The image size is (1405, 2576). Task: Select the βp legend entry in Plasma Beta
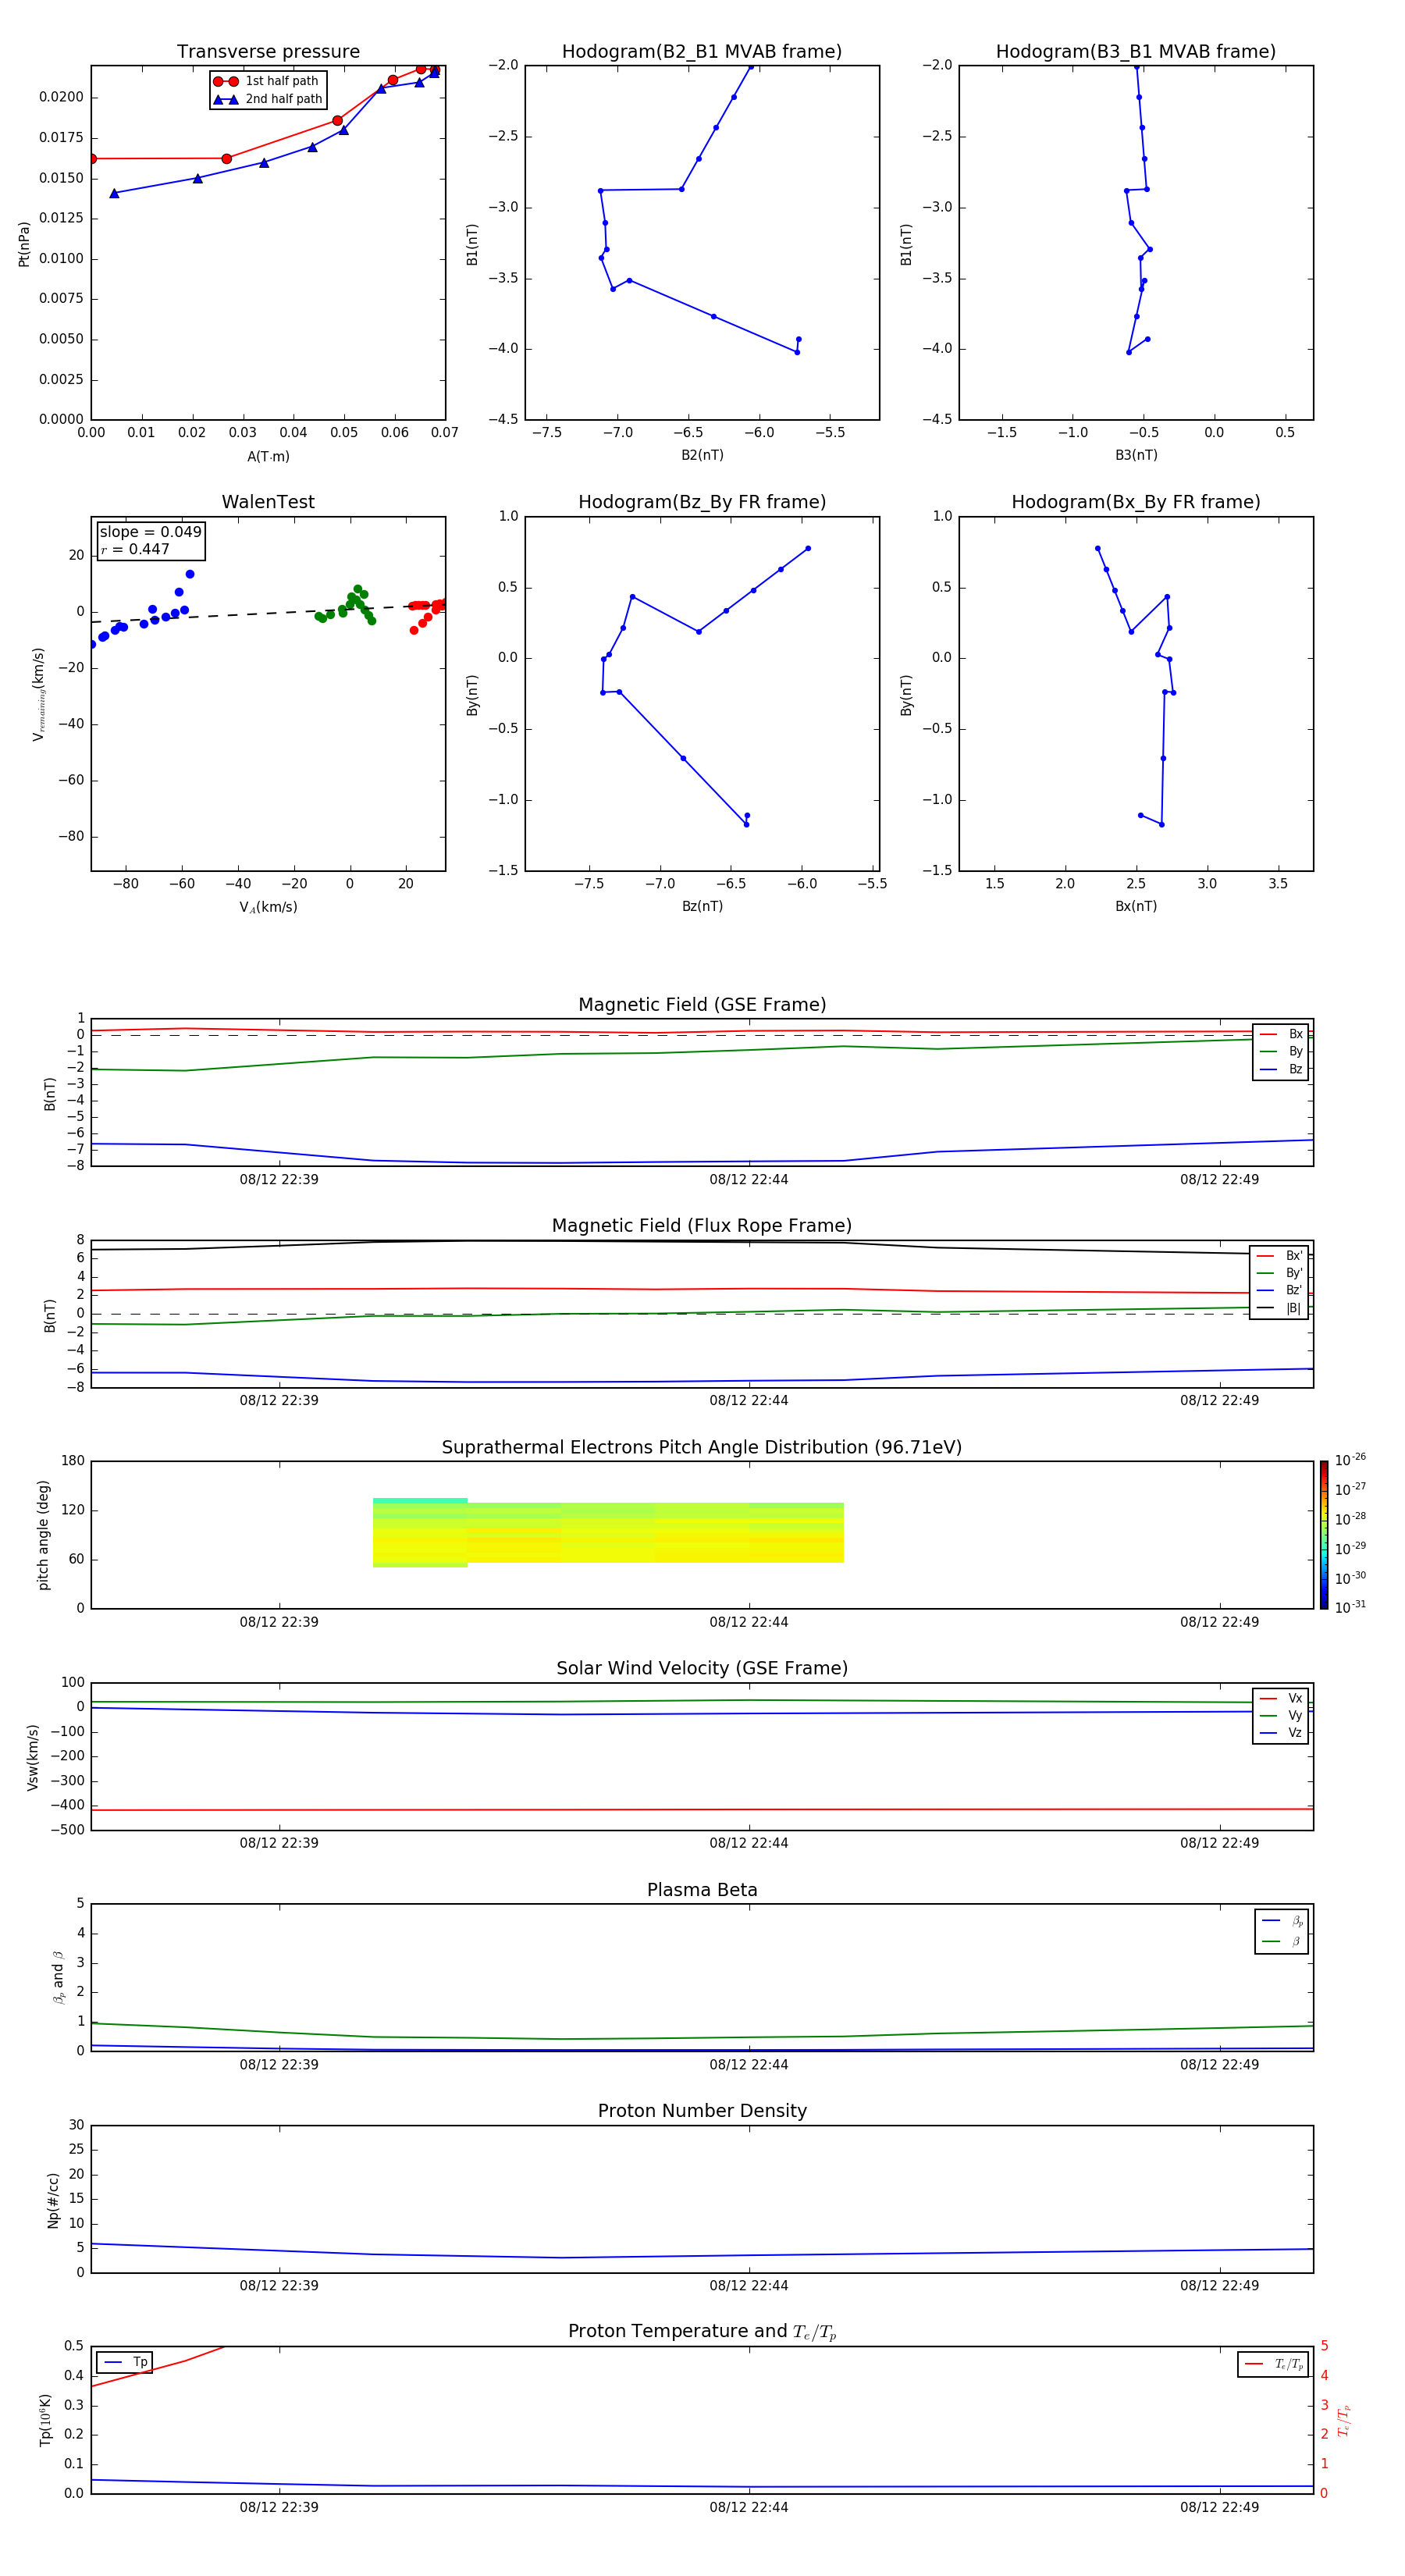1282,1921
